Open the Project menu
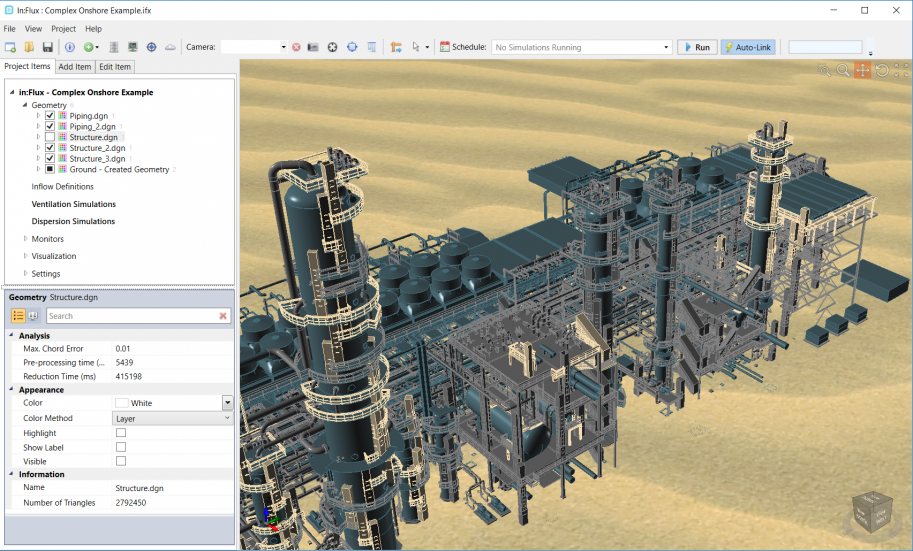913x551 pixels. pos(63,29)
